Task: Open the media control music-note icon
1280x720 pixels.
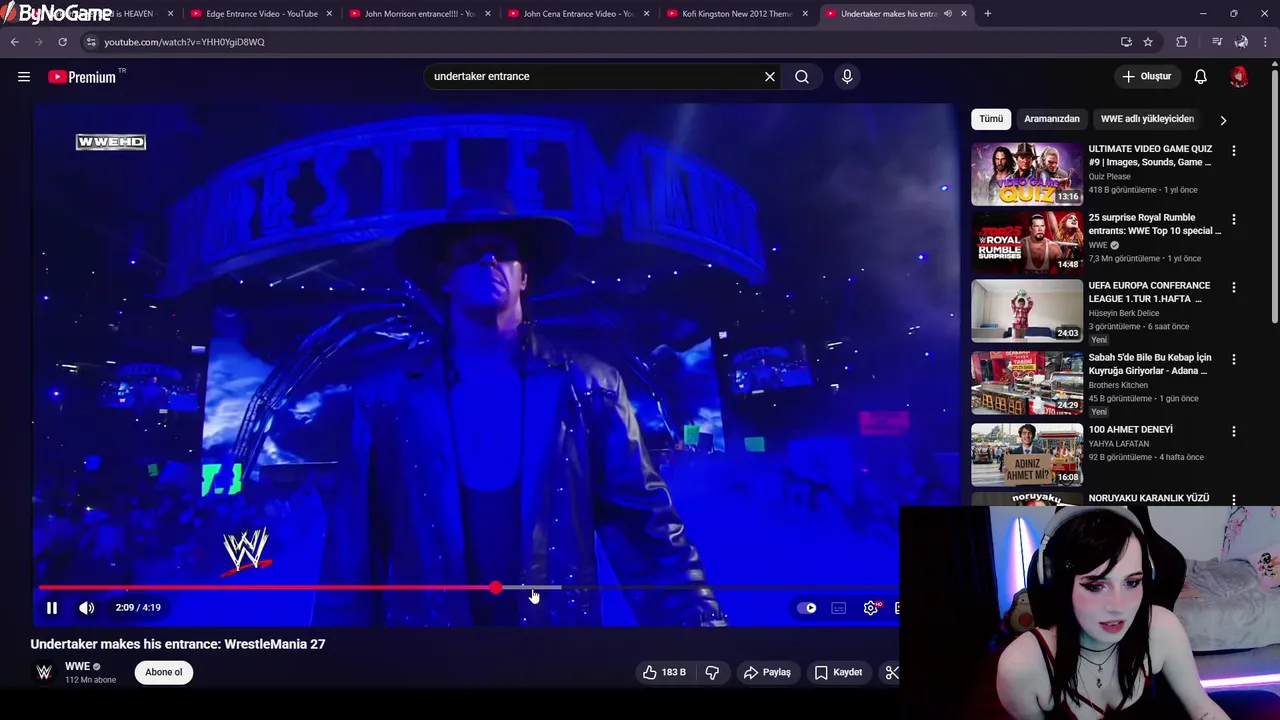Action: point(1217,42)
